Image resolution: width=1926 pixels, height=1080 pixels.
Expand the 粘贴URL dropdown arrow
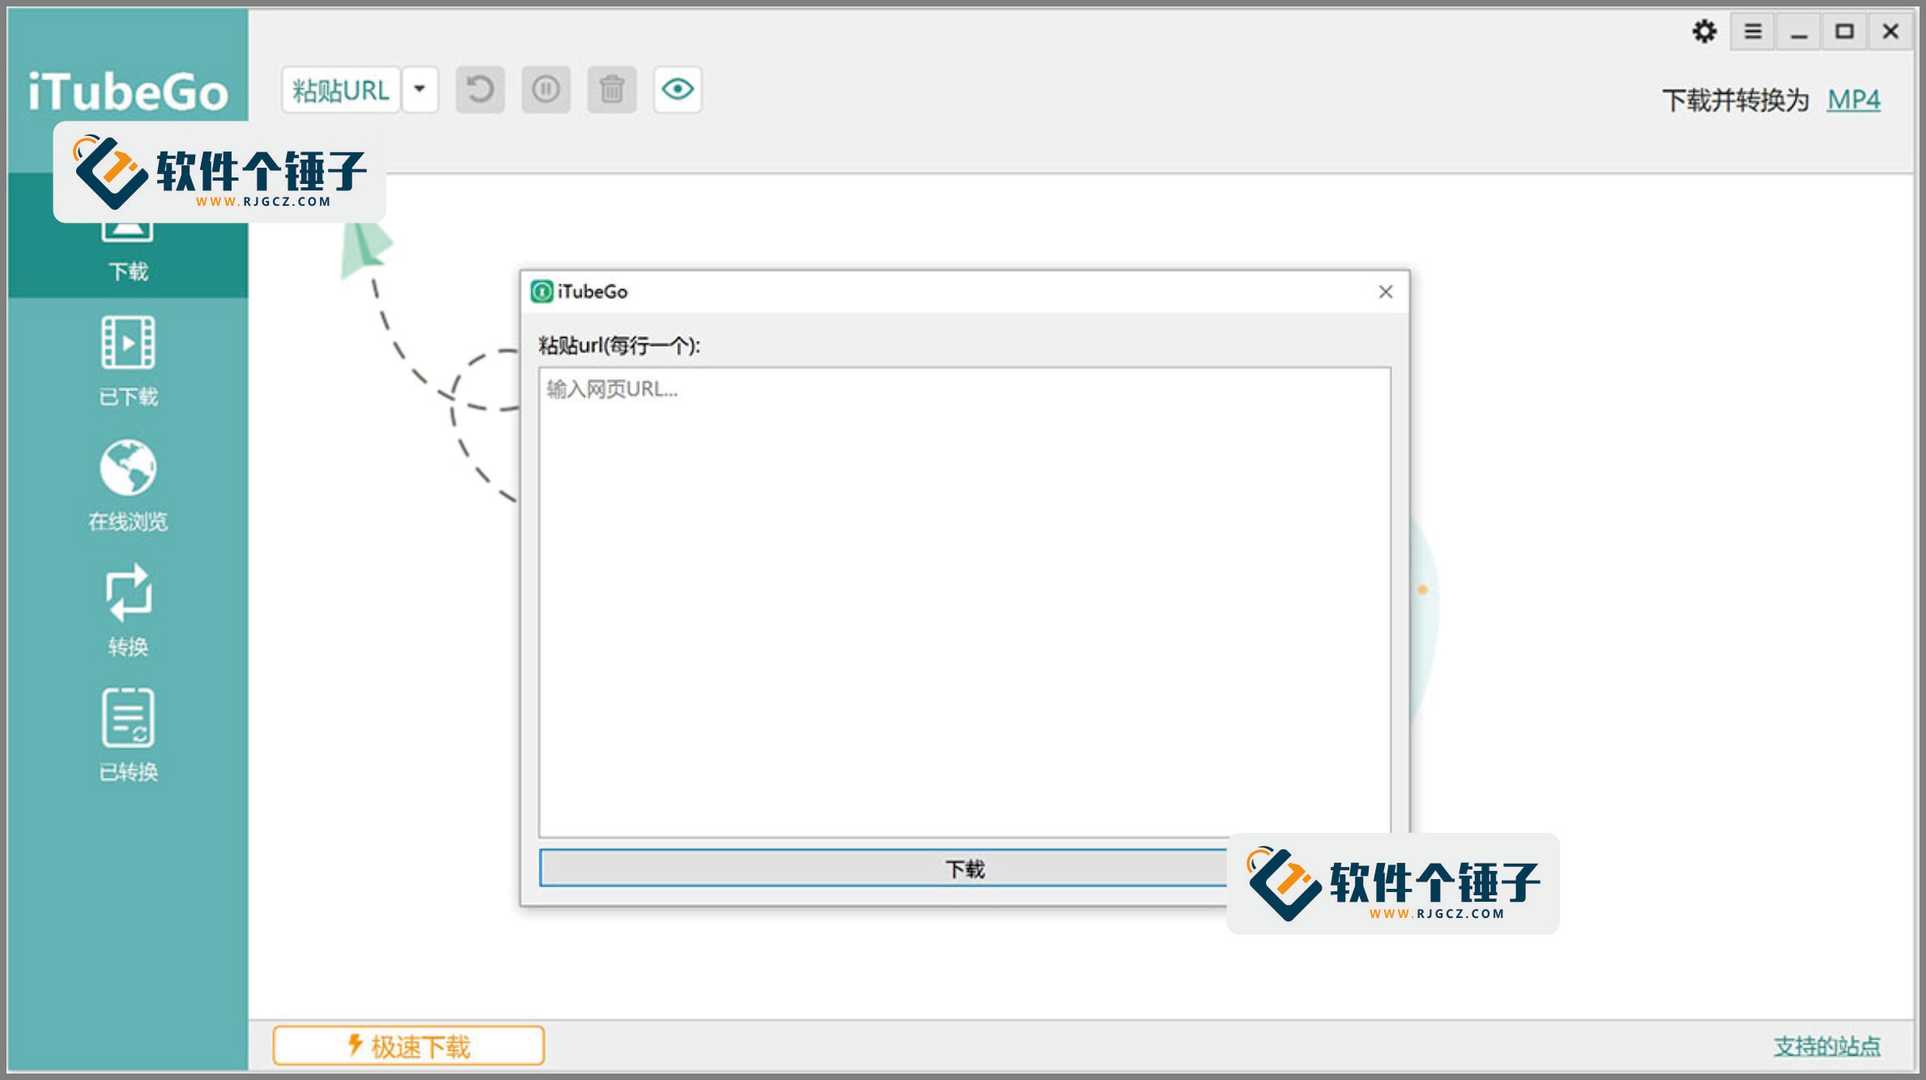click(x=420, y=90)
